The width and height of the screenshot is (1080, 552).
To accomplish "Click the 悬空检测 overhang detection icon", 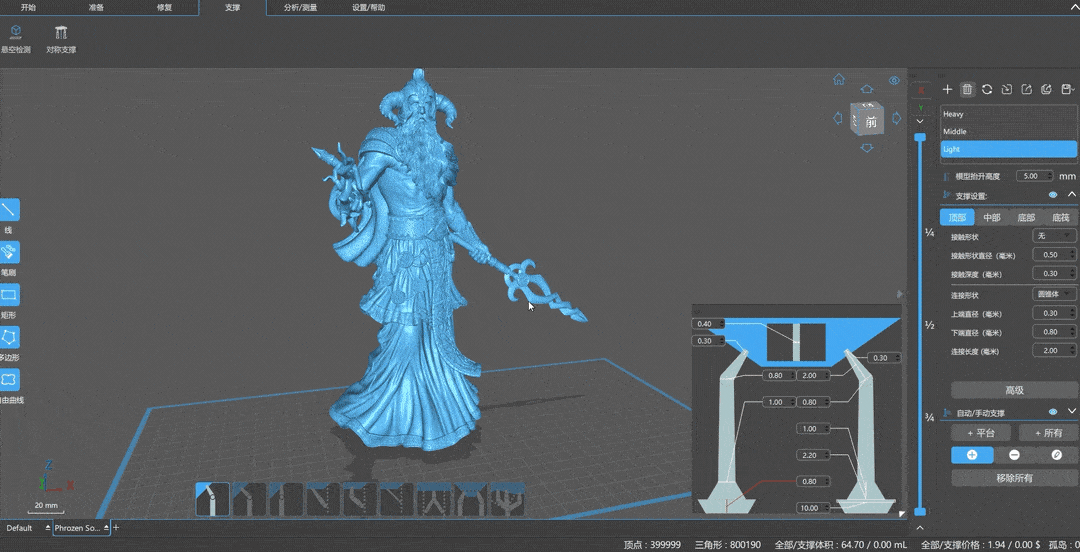I will pyautogui.click(x=15, y=34).
